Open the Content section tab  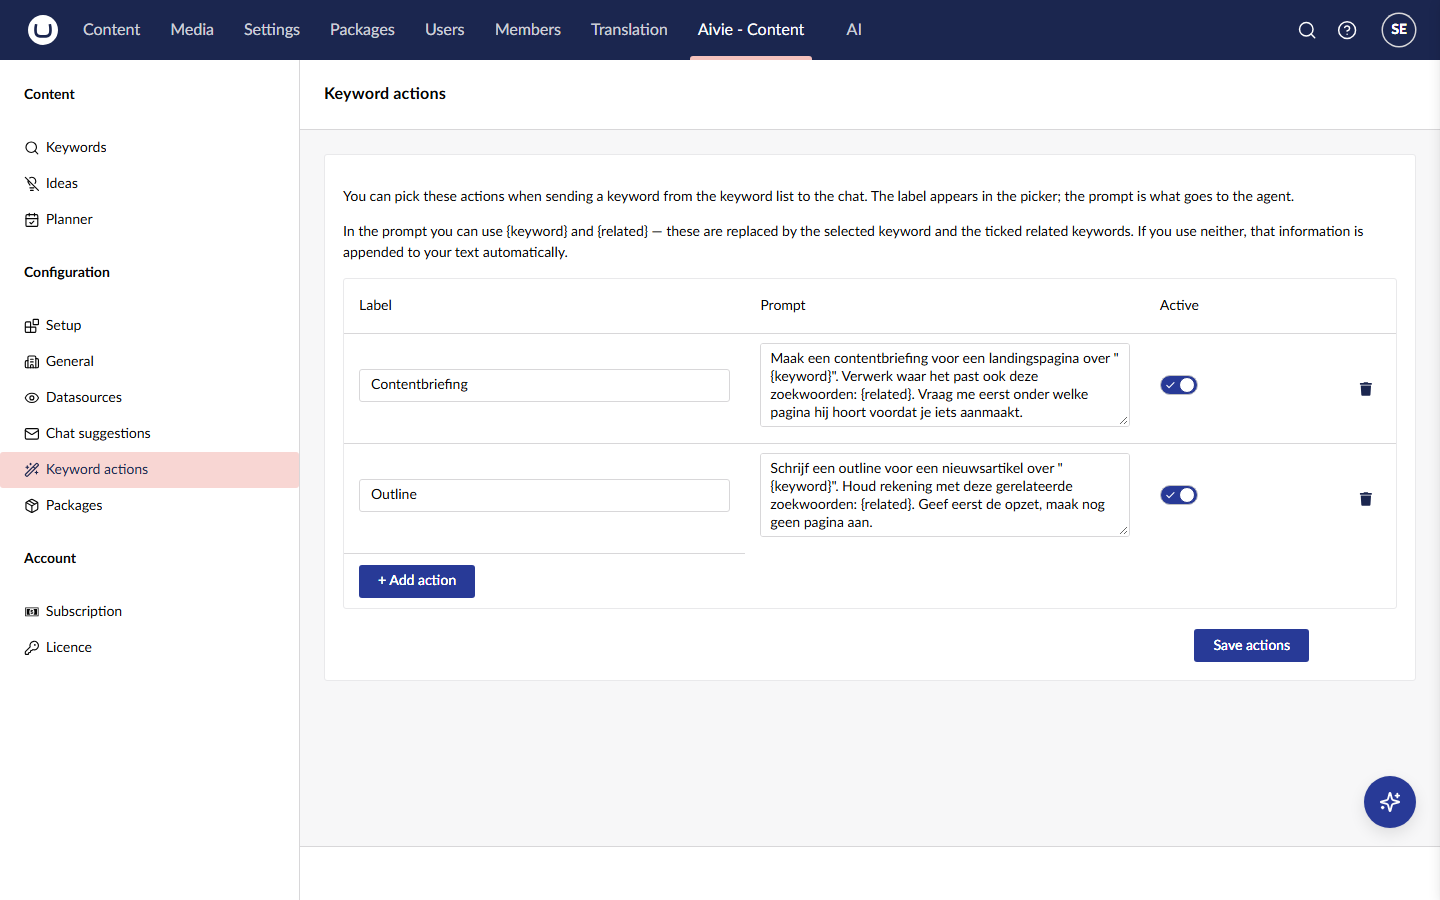[111, 30]
